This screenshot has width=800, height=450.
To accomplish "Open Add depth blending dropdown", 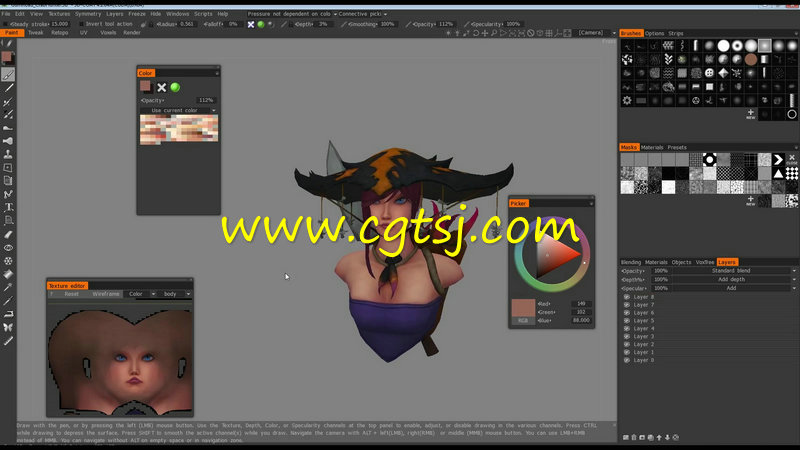I will click(734, 280).
